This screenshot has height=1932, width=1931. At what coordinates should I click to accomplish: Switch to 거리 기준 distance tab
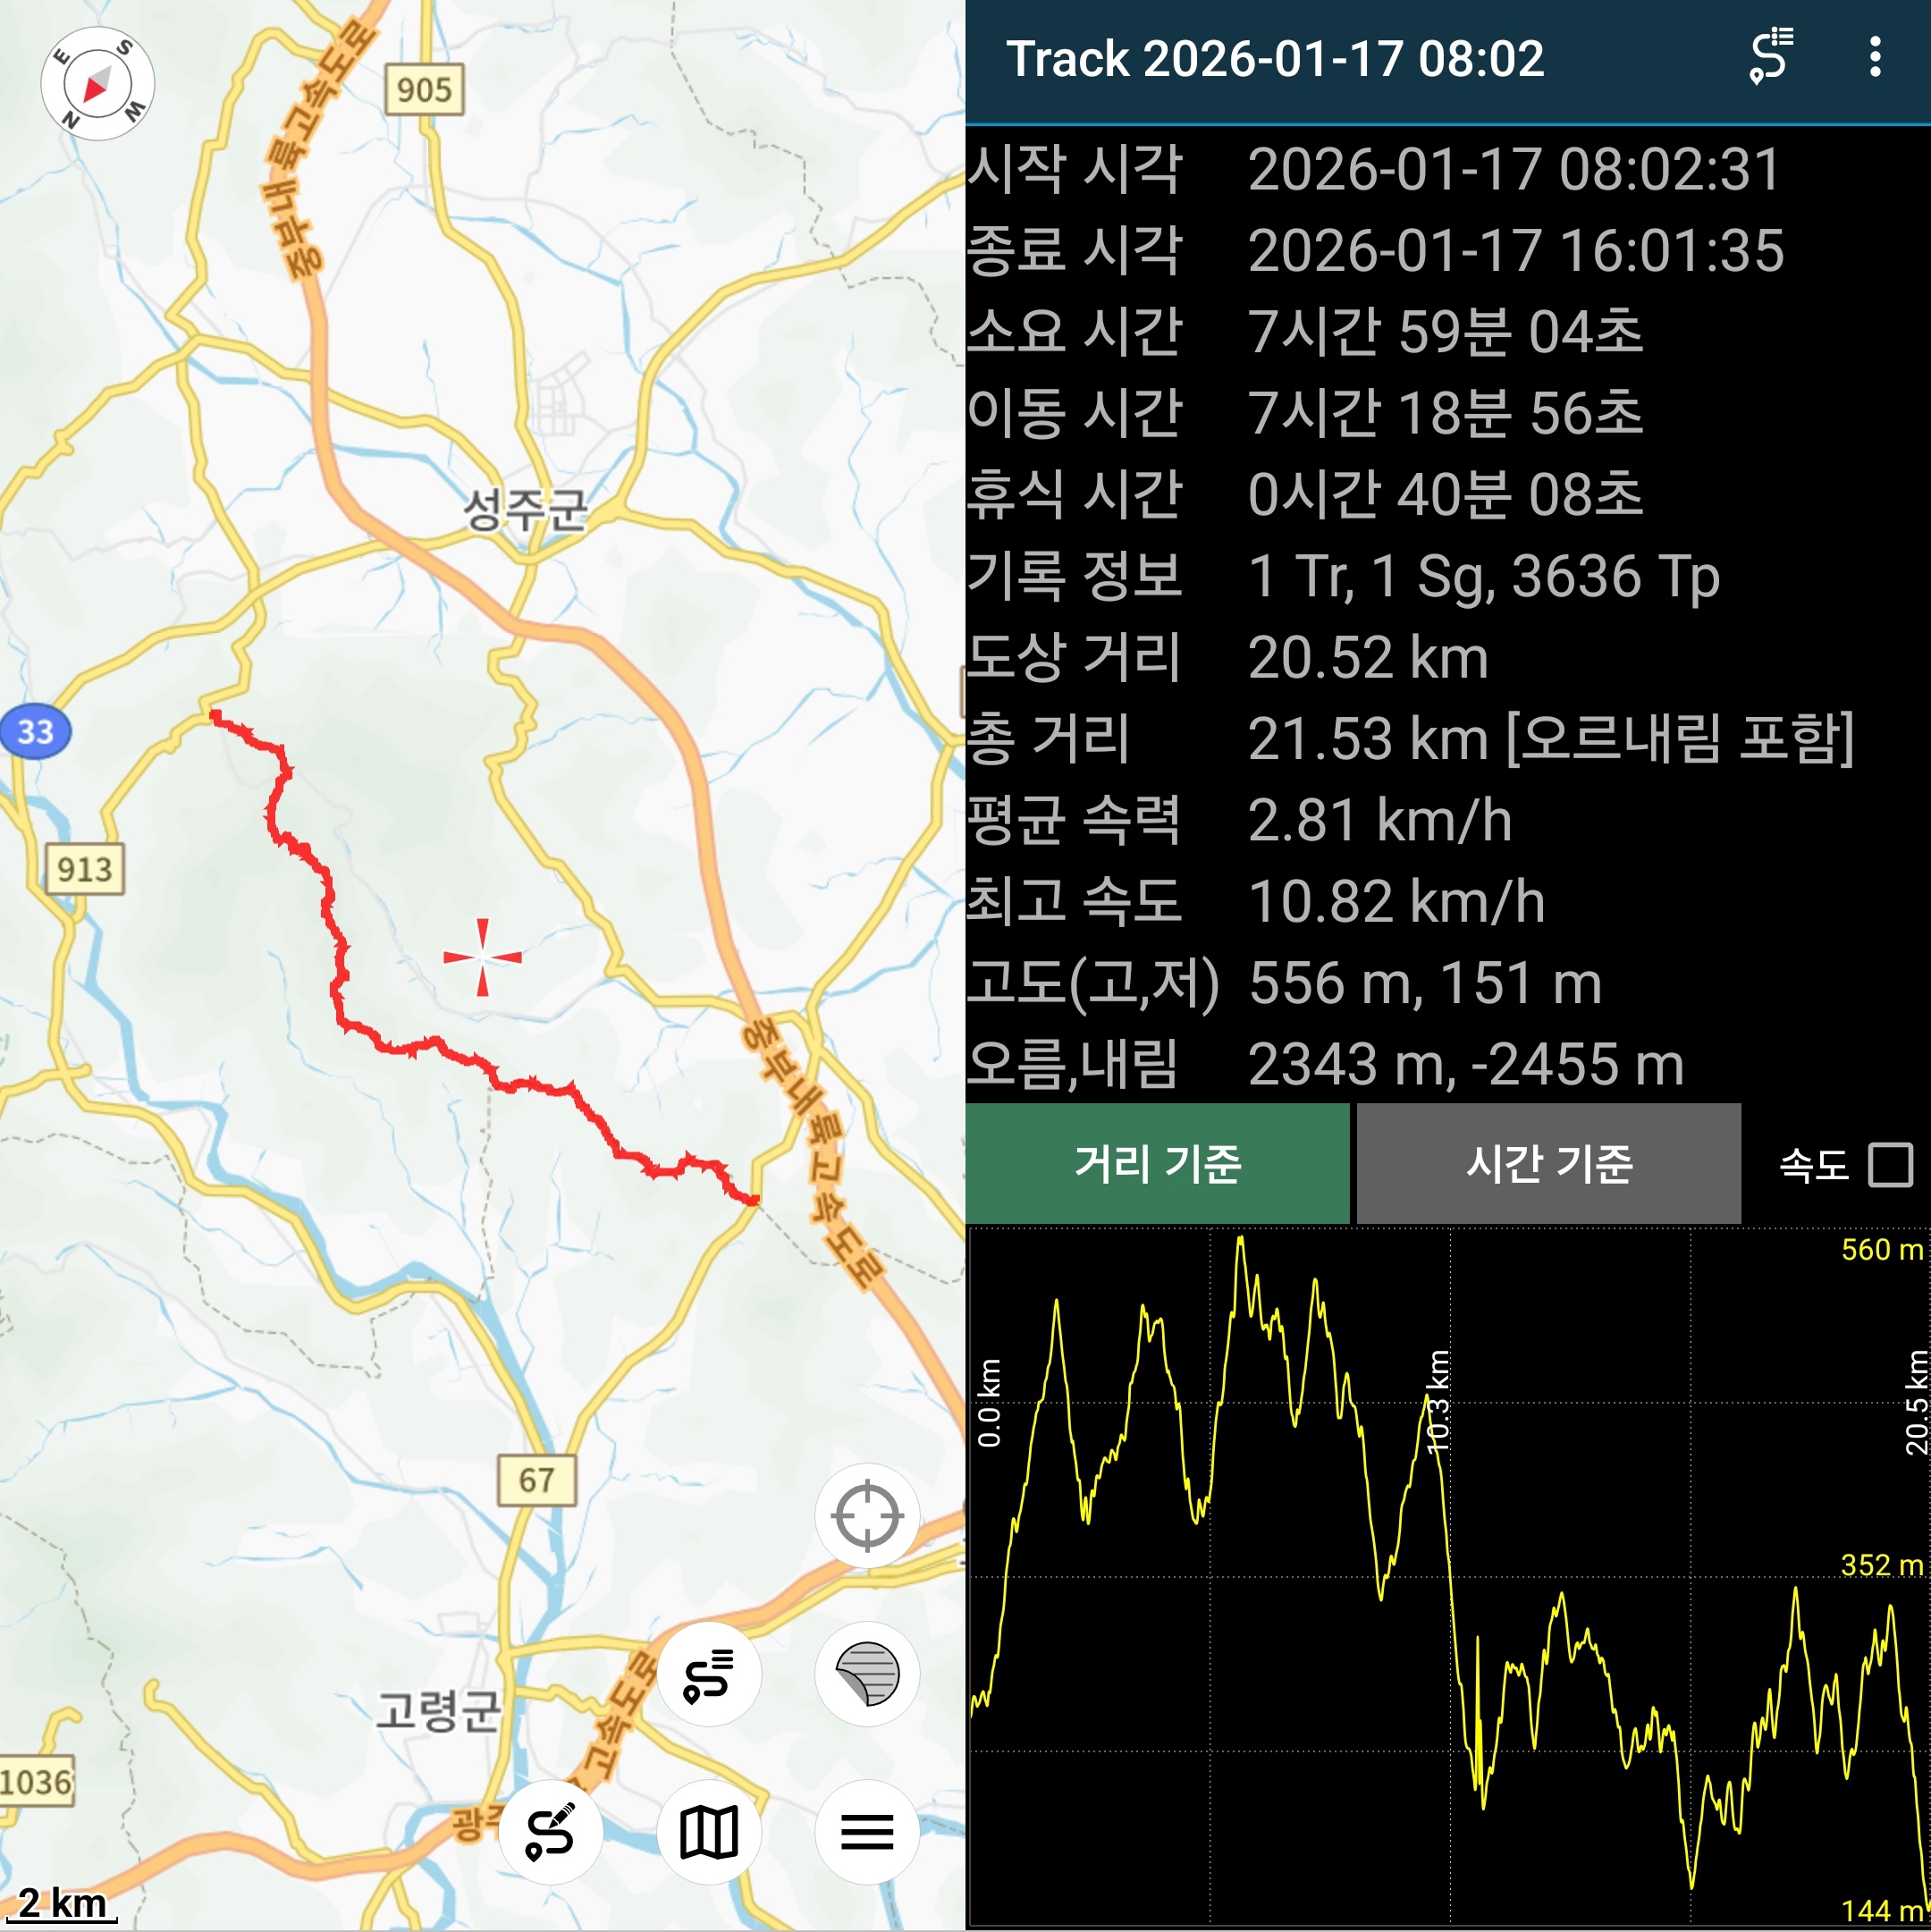pyautogui.click(x=1157, y=1164)
